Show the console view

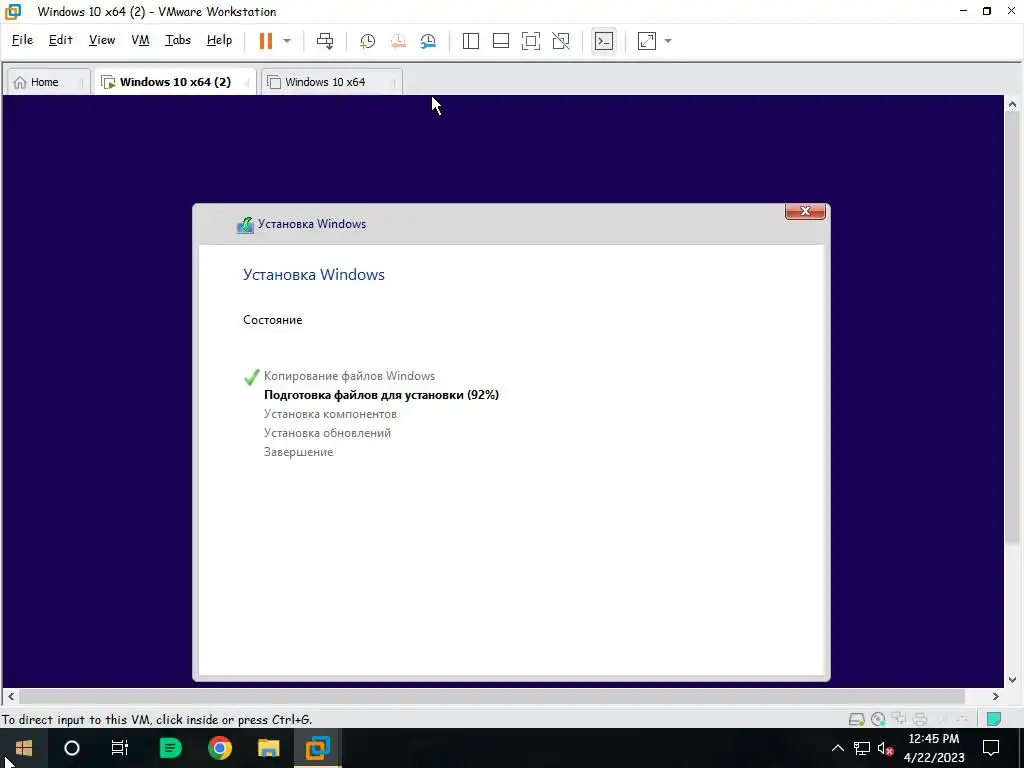tap(603, 41)
